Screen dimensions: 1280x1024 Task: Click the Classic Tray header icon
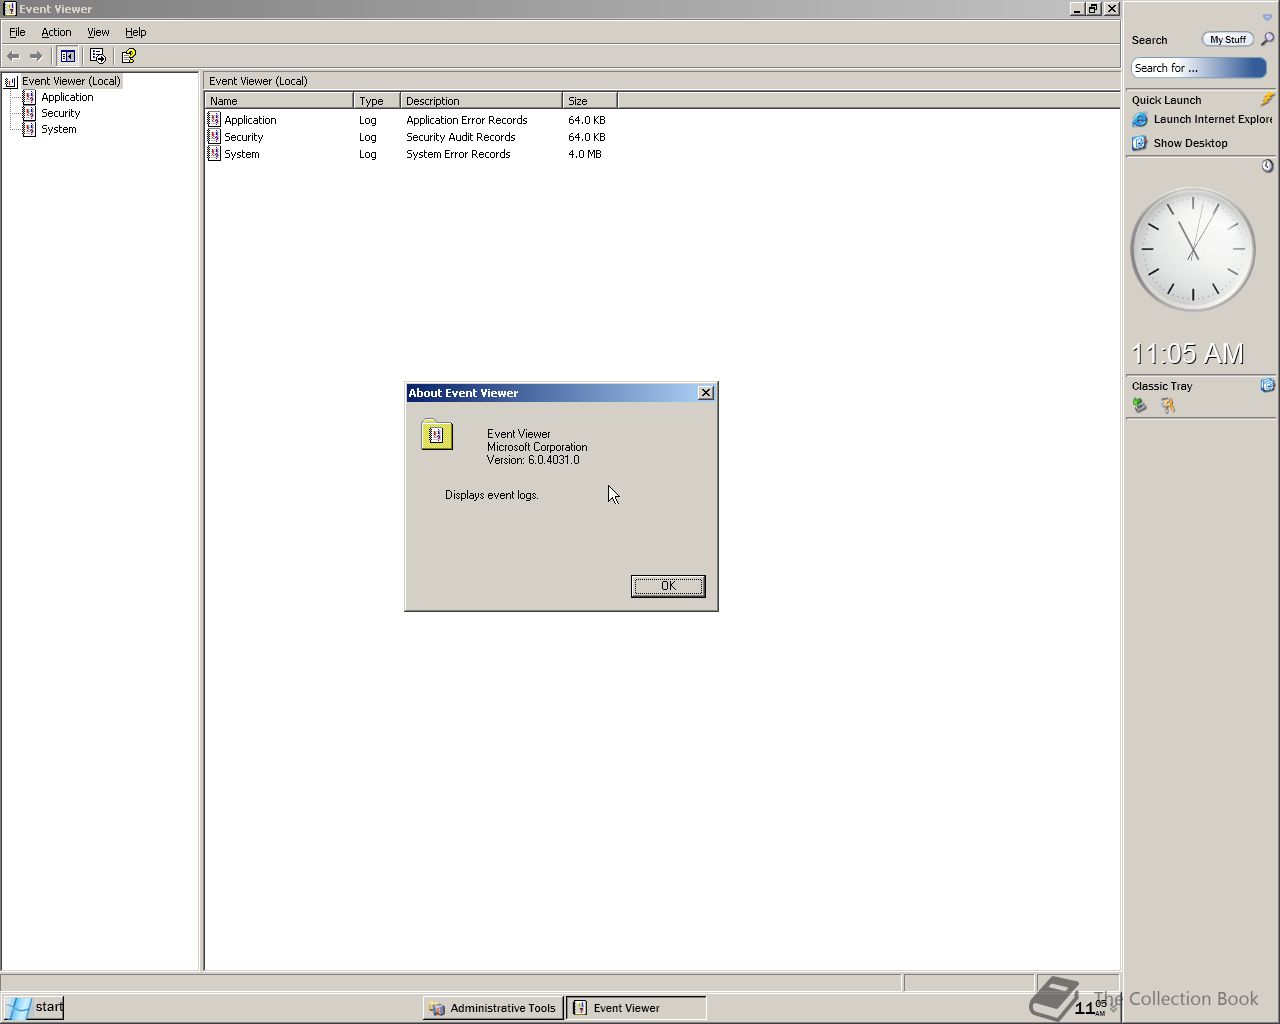[1267, 385]
